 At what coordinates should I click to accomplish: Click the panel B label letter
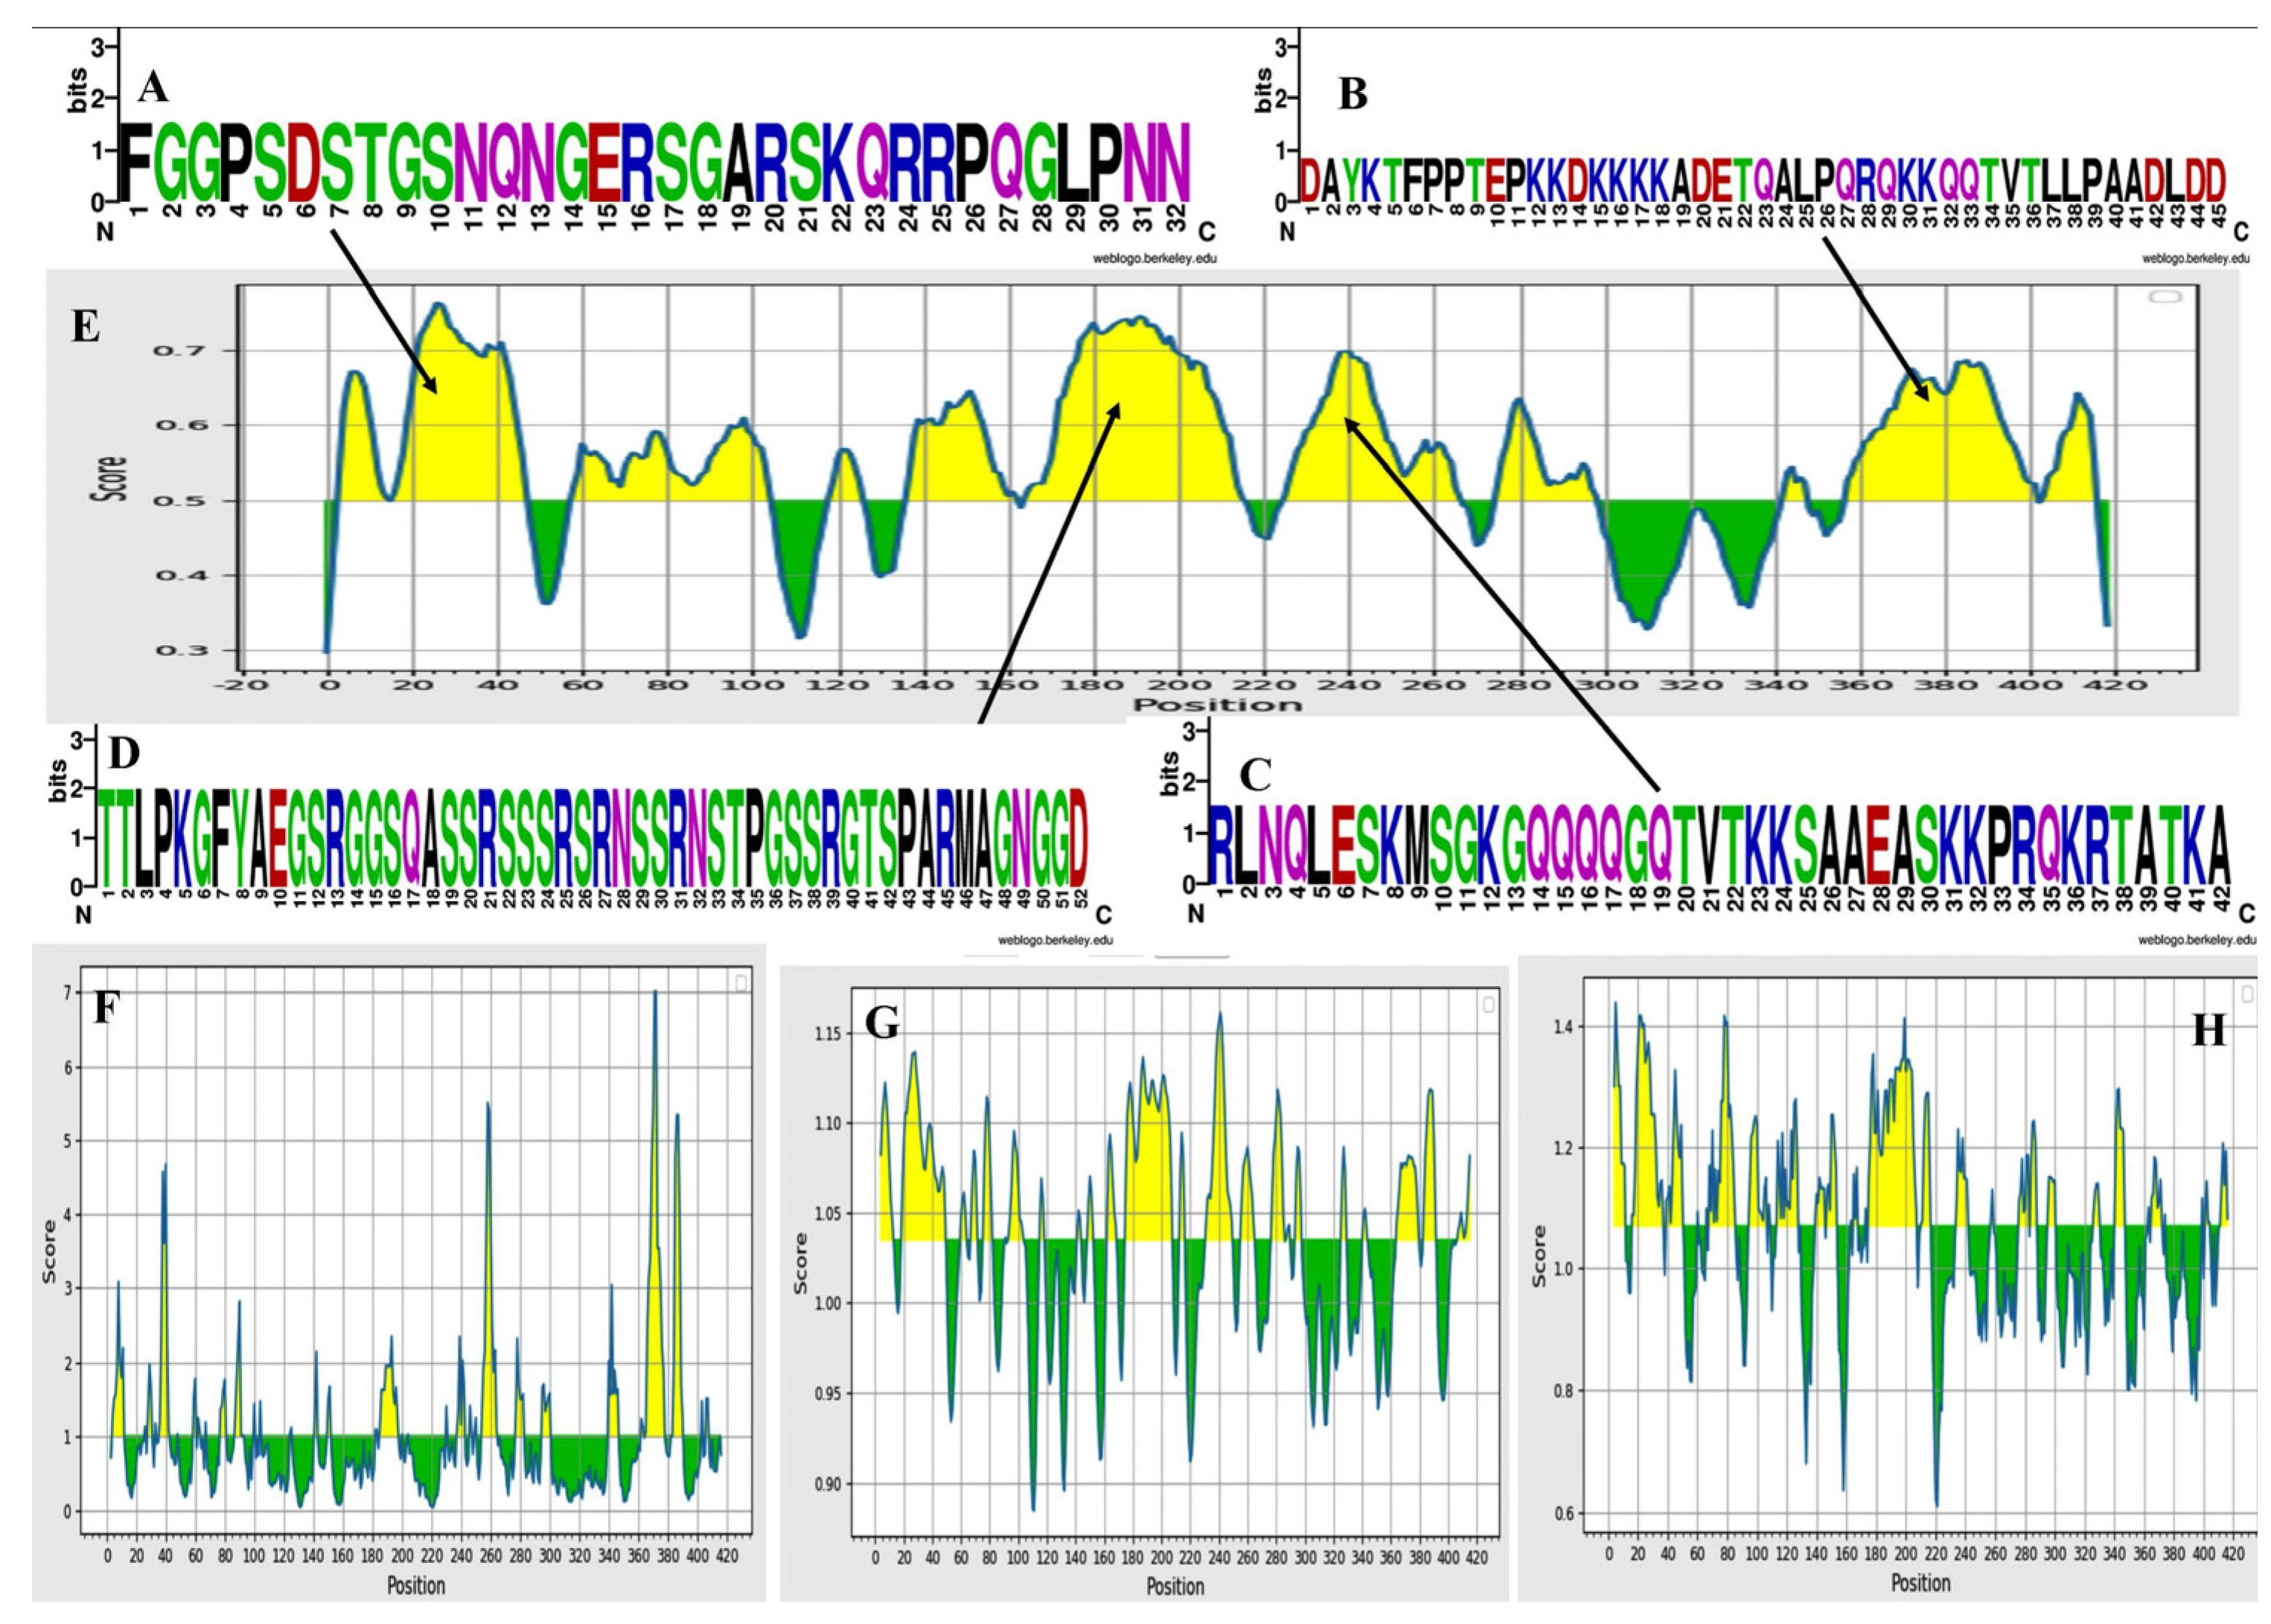point(1352,94)
